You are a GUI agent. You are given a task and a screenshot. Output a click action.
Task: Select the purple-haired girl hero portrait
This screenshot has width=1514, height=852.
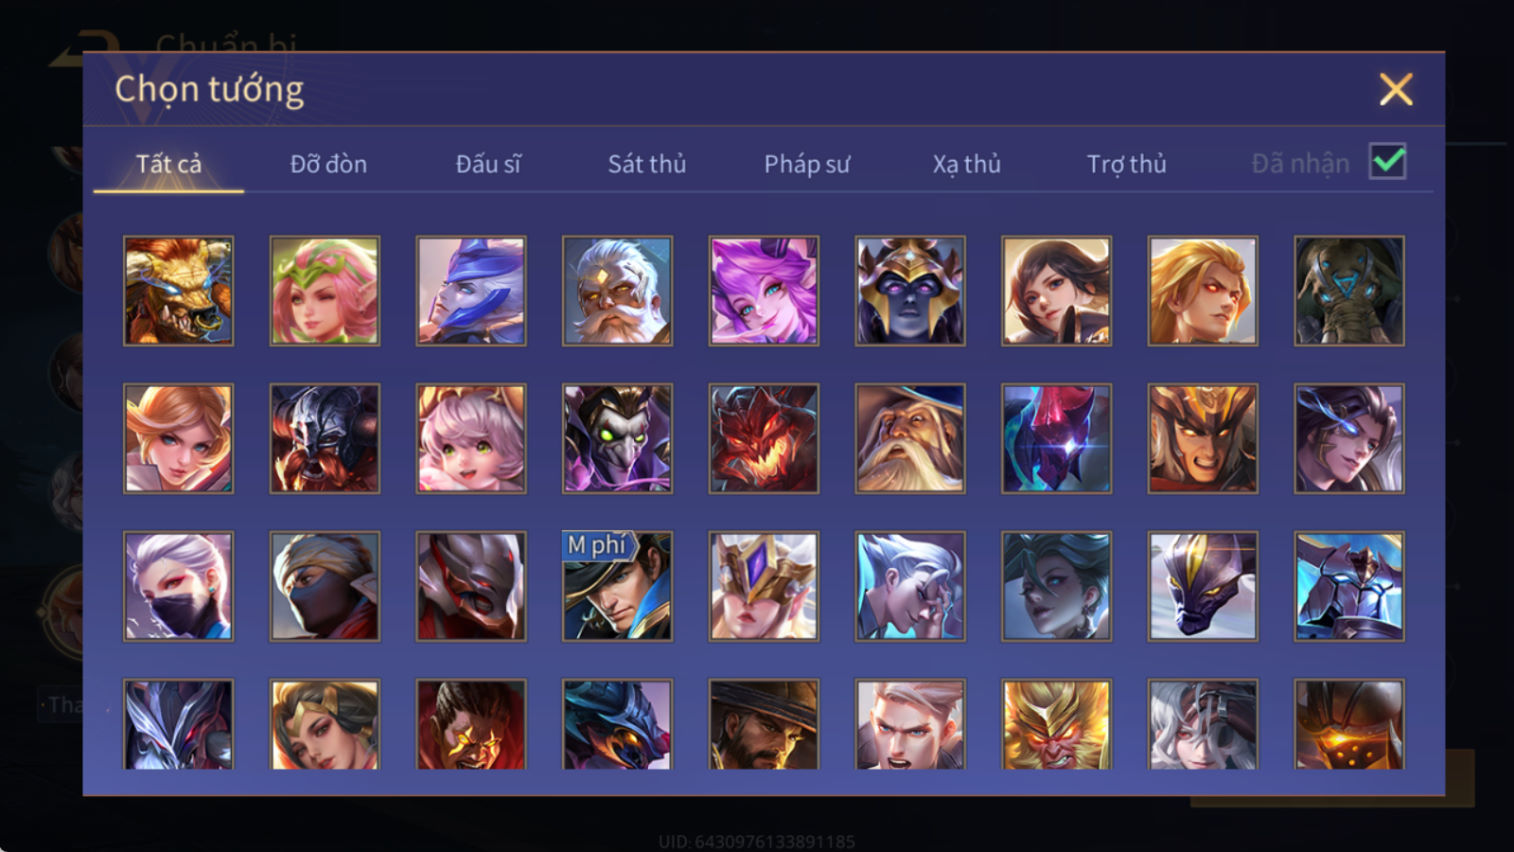[764, 291]
